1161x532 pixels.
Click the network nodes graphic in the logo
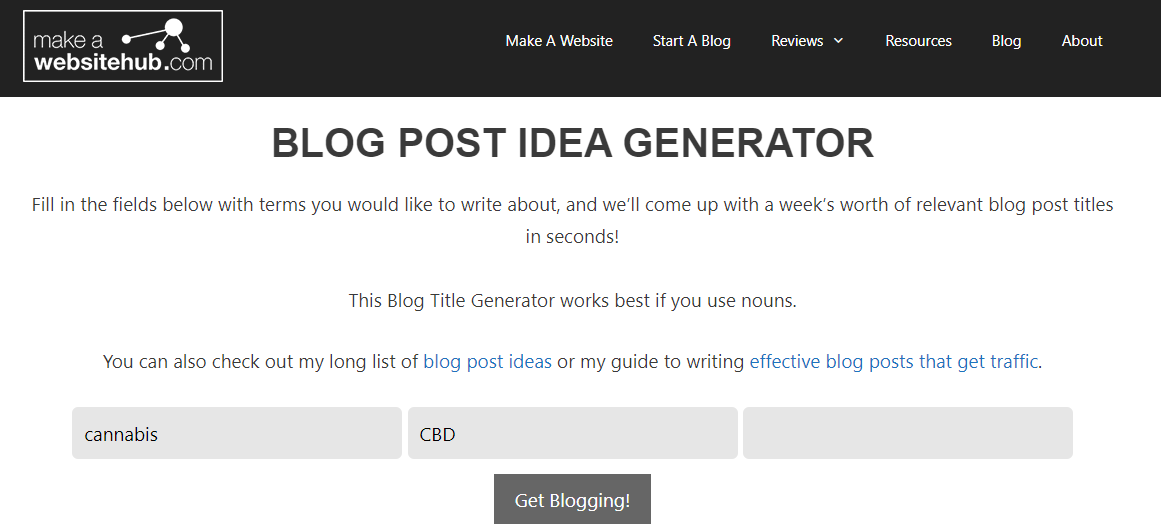pyautogui.click(x=157, y=36)
